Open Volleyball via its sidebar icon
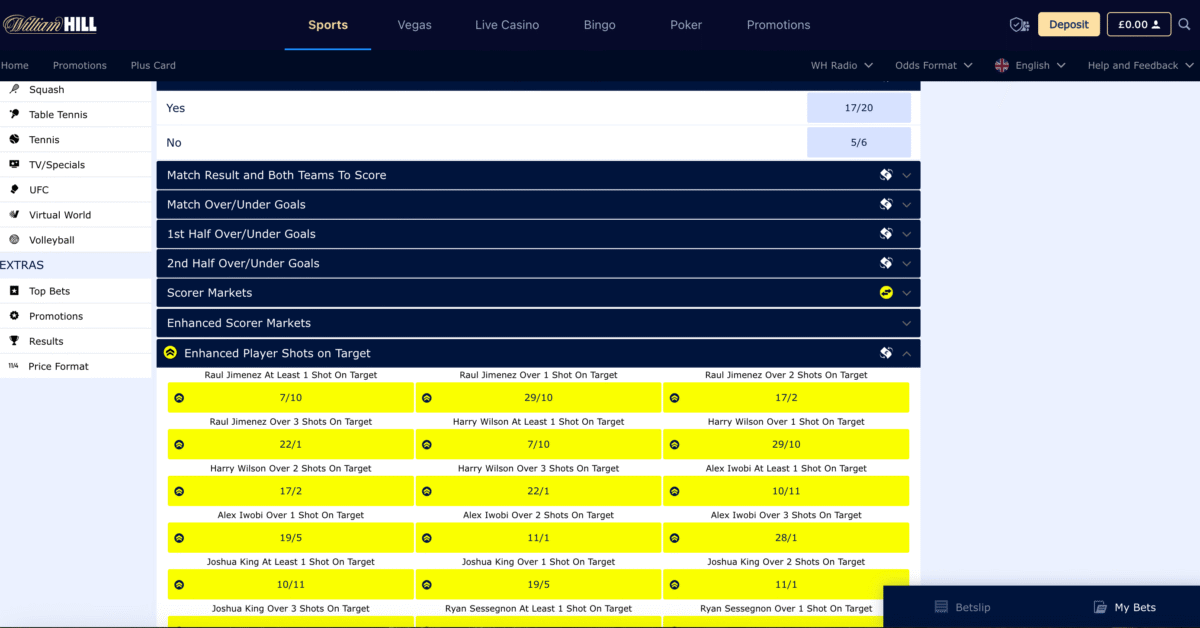Screen dimensions: 1200x628 [14, 240]
